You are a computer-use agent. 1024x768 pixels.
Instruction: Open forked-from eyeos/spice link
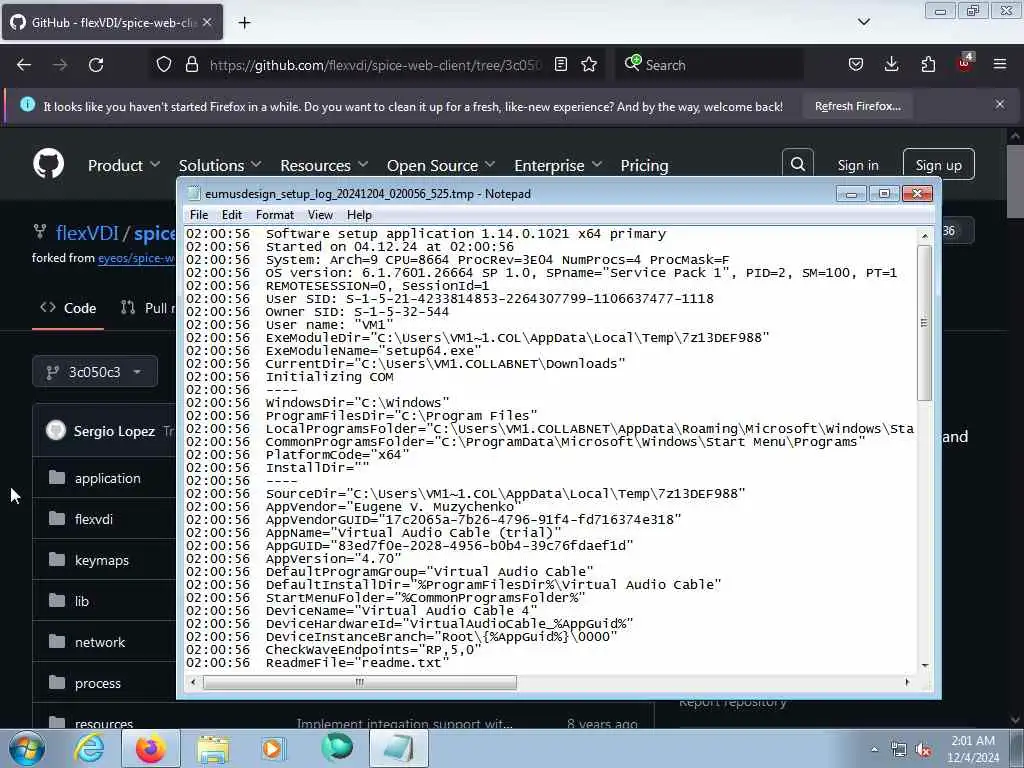pyautogui.click(x=136, y=258)
